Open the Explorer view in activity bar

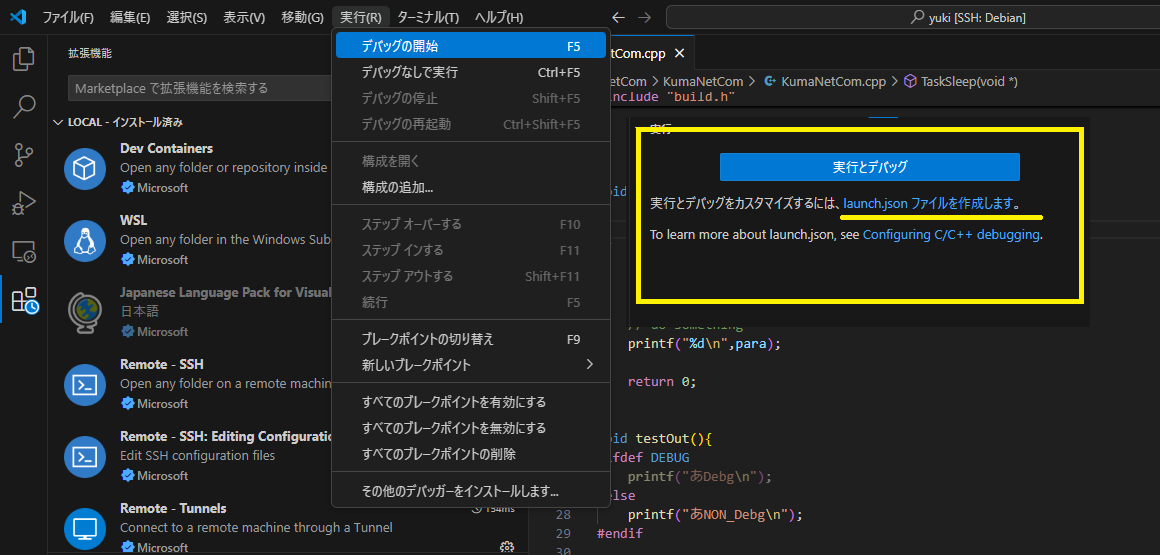(x=24, y=59)
